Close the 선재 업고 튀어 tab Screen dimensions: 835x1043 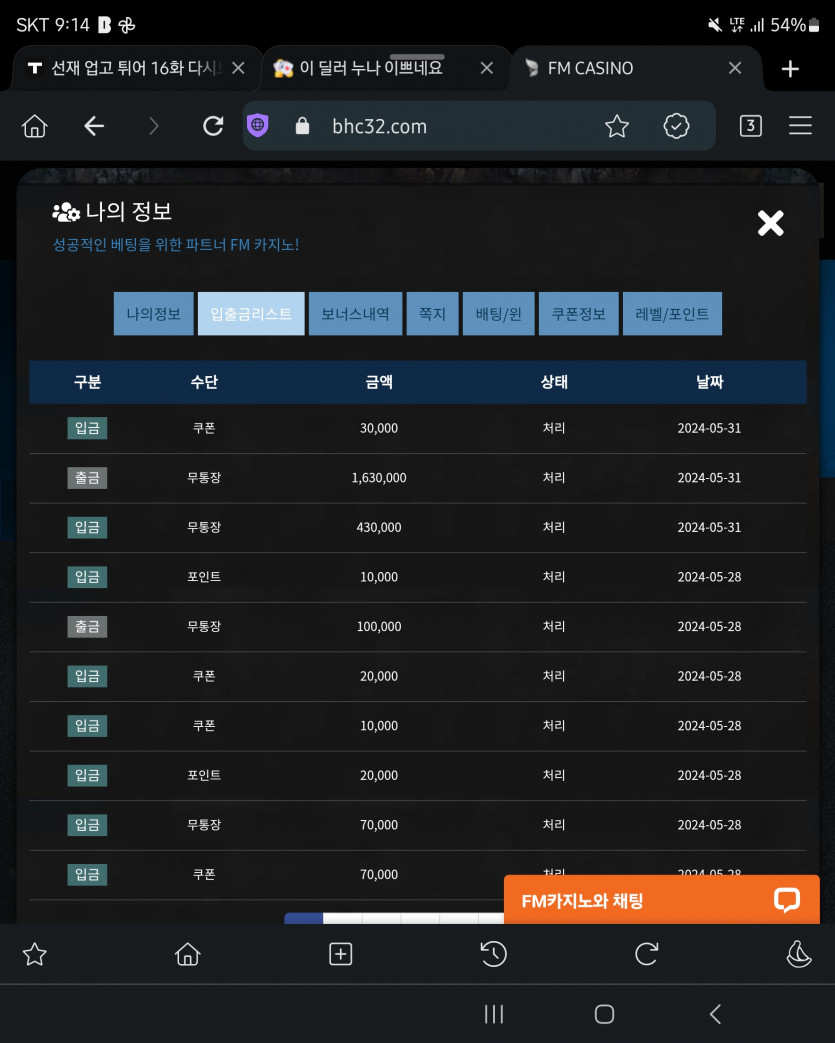[238, 68]
